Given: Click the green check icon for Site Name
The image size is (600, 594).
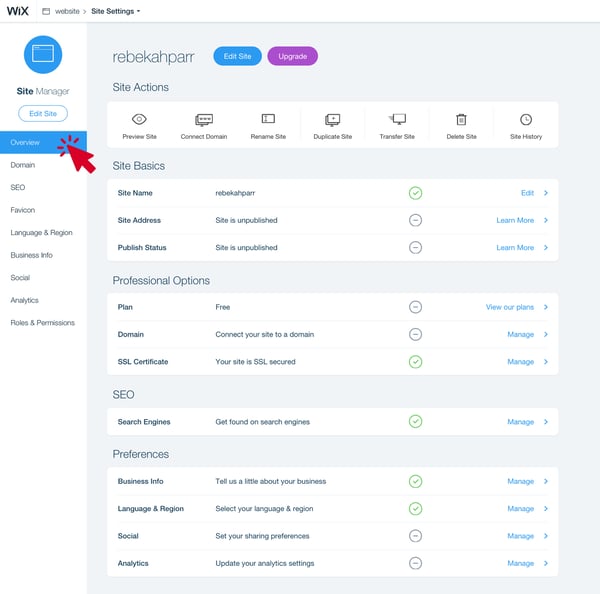Looking at the screenshot, I should 415,193.
